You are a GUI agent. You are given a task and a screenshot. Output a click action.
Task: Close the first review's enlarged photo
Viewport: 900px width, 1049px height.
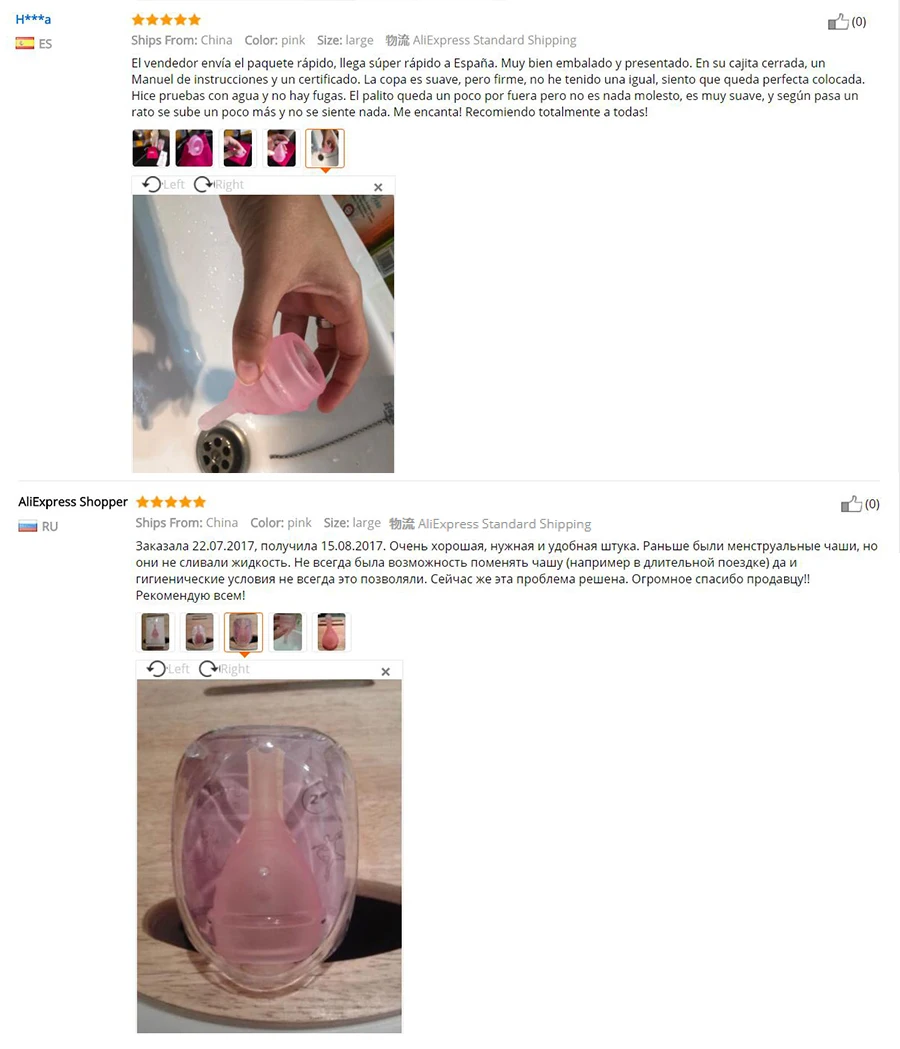coord(378,187)
